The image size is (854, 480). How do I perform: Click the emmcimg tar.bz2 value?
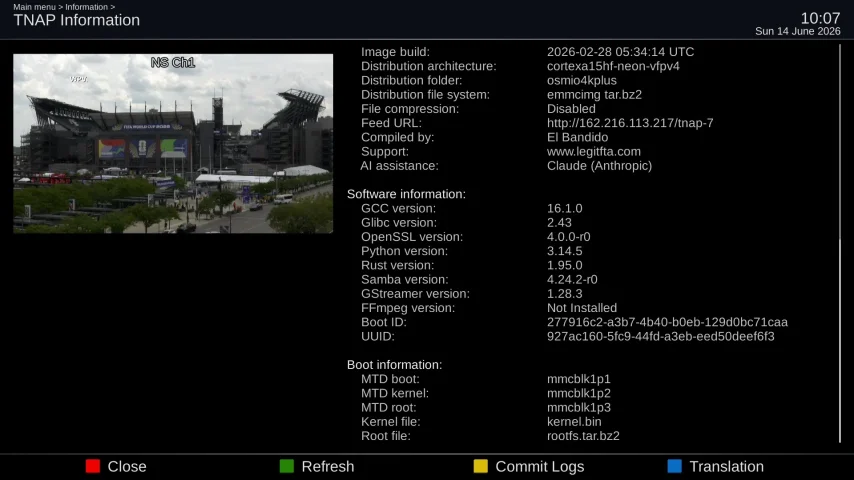point(594,95)
